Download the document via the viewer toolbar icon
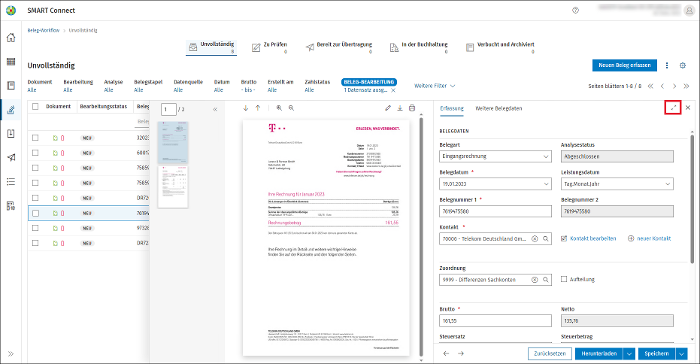Screen dimensions: 700x364 pyautogui.click(x=400, y=108)
